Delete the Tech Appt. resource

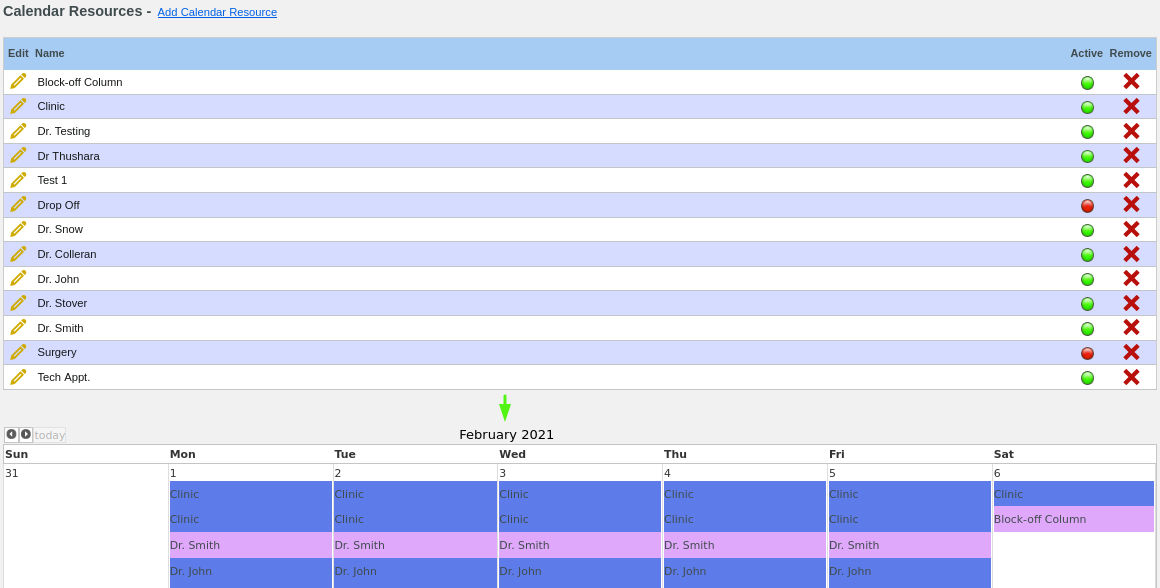(1131, 377)
